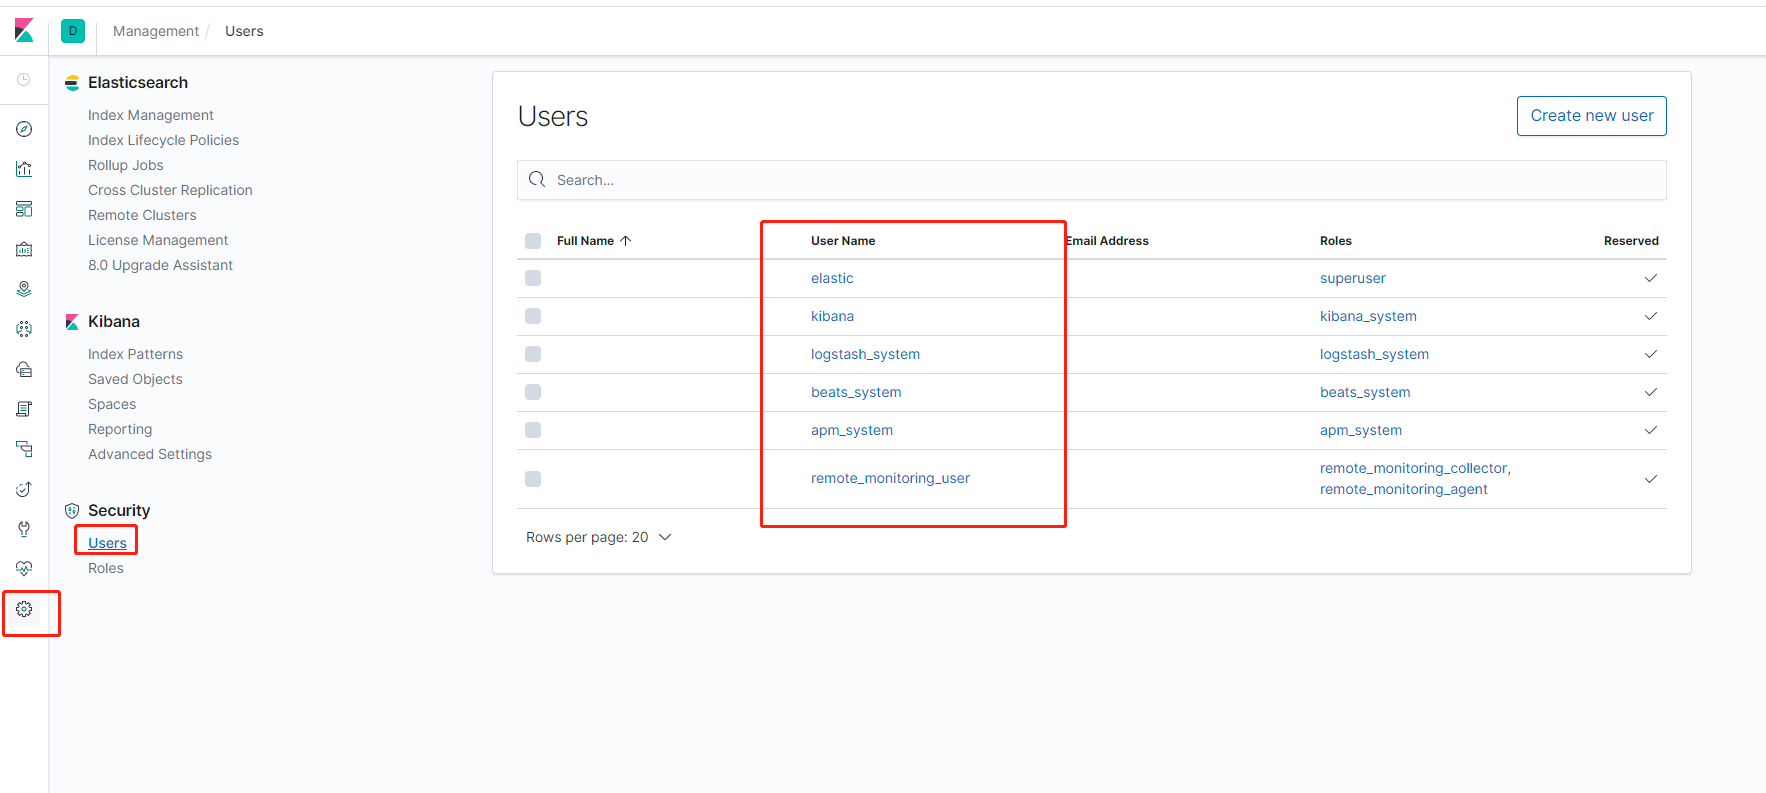1766x793 pixels.
Task: Open the kibana_system role link
Action: (x=1368, y=316)
